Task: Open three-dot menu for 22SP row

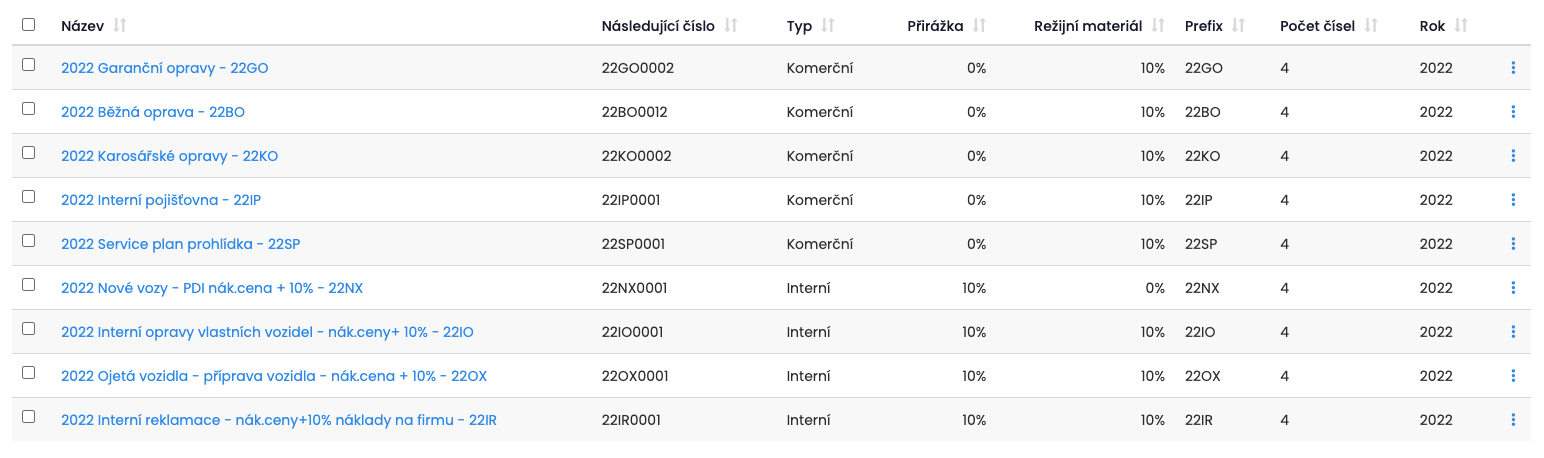Action: pos(1513,244)
